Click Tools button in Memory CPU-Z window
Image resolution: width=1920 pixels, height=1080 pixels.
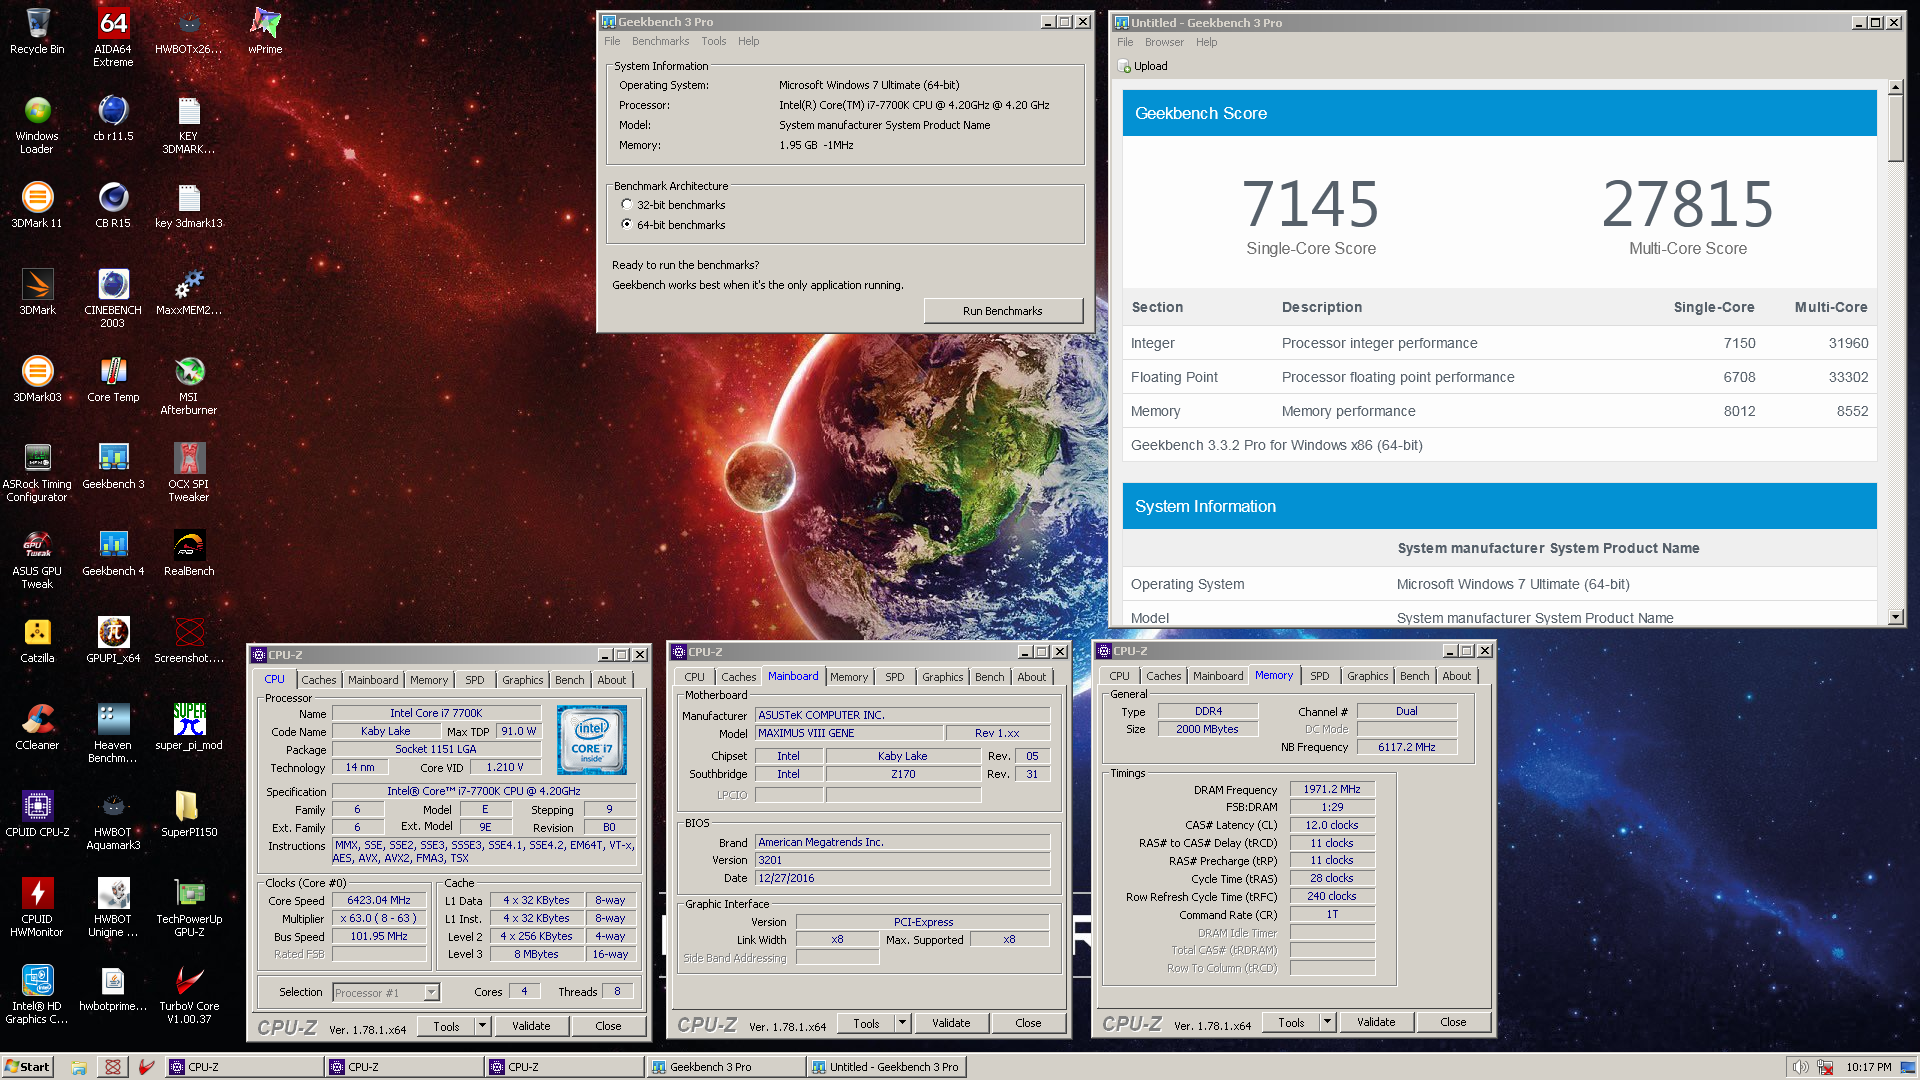click(x=1291, y=1022)
